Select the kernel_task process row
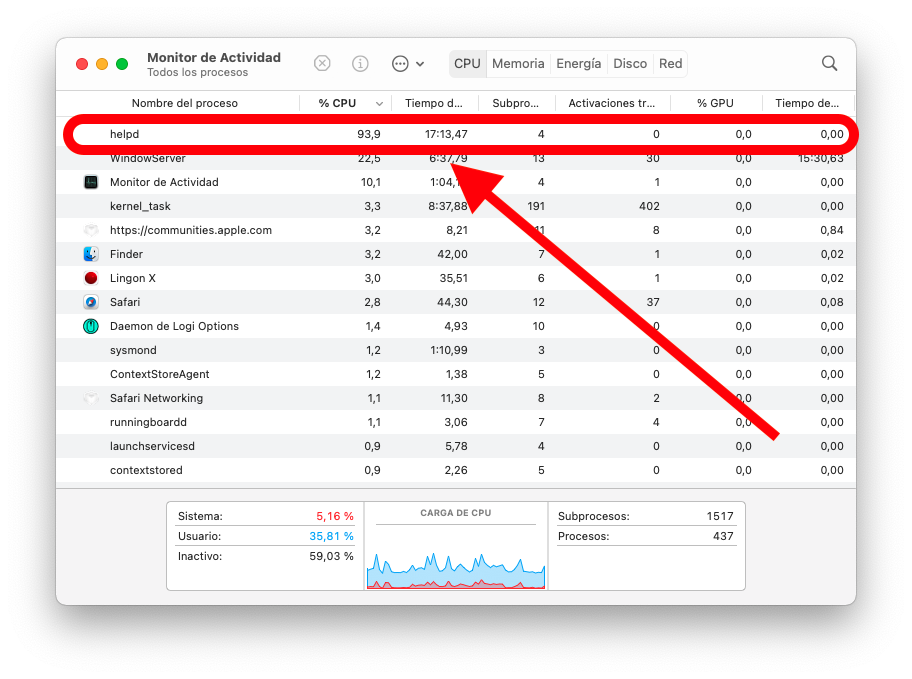Viewport: 912px width, 679px height. [456, 206]
